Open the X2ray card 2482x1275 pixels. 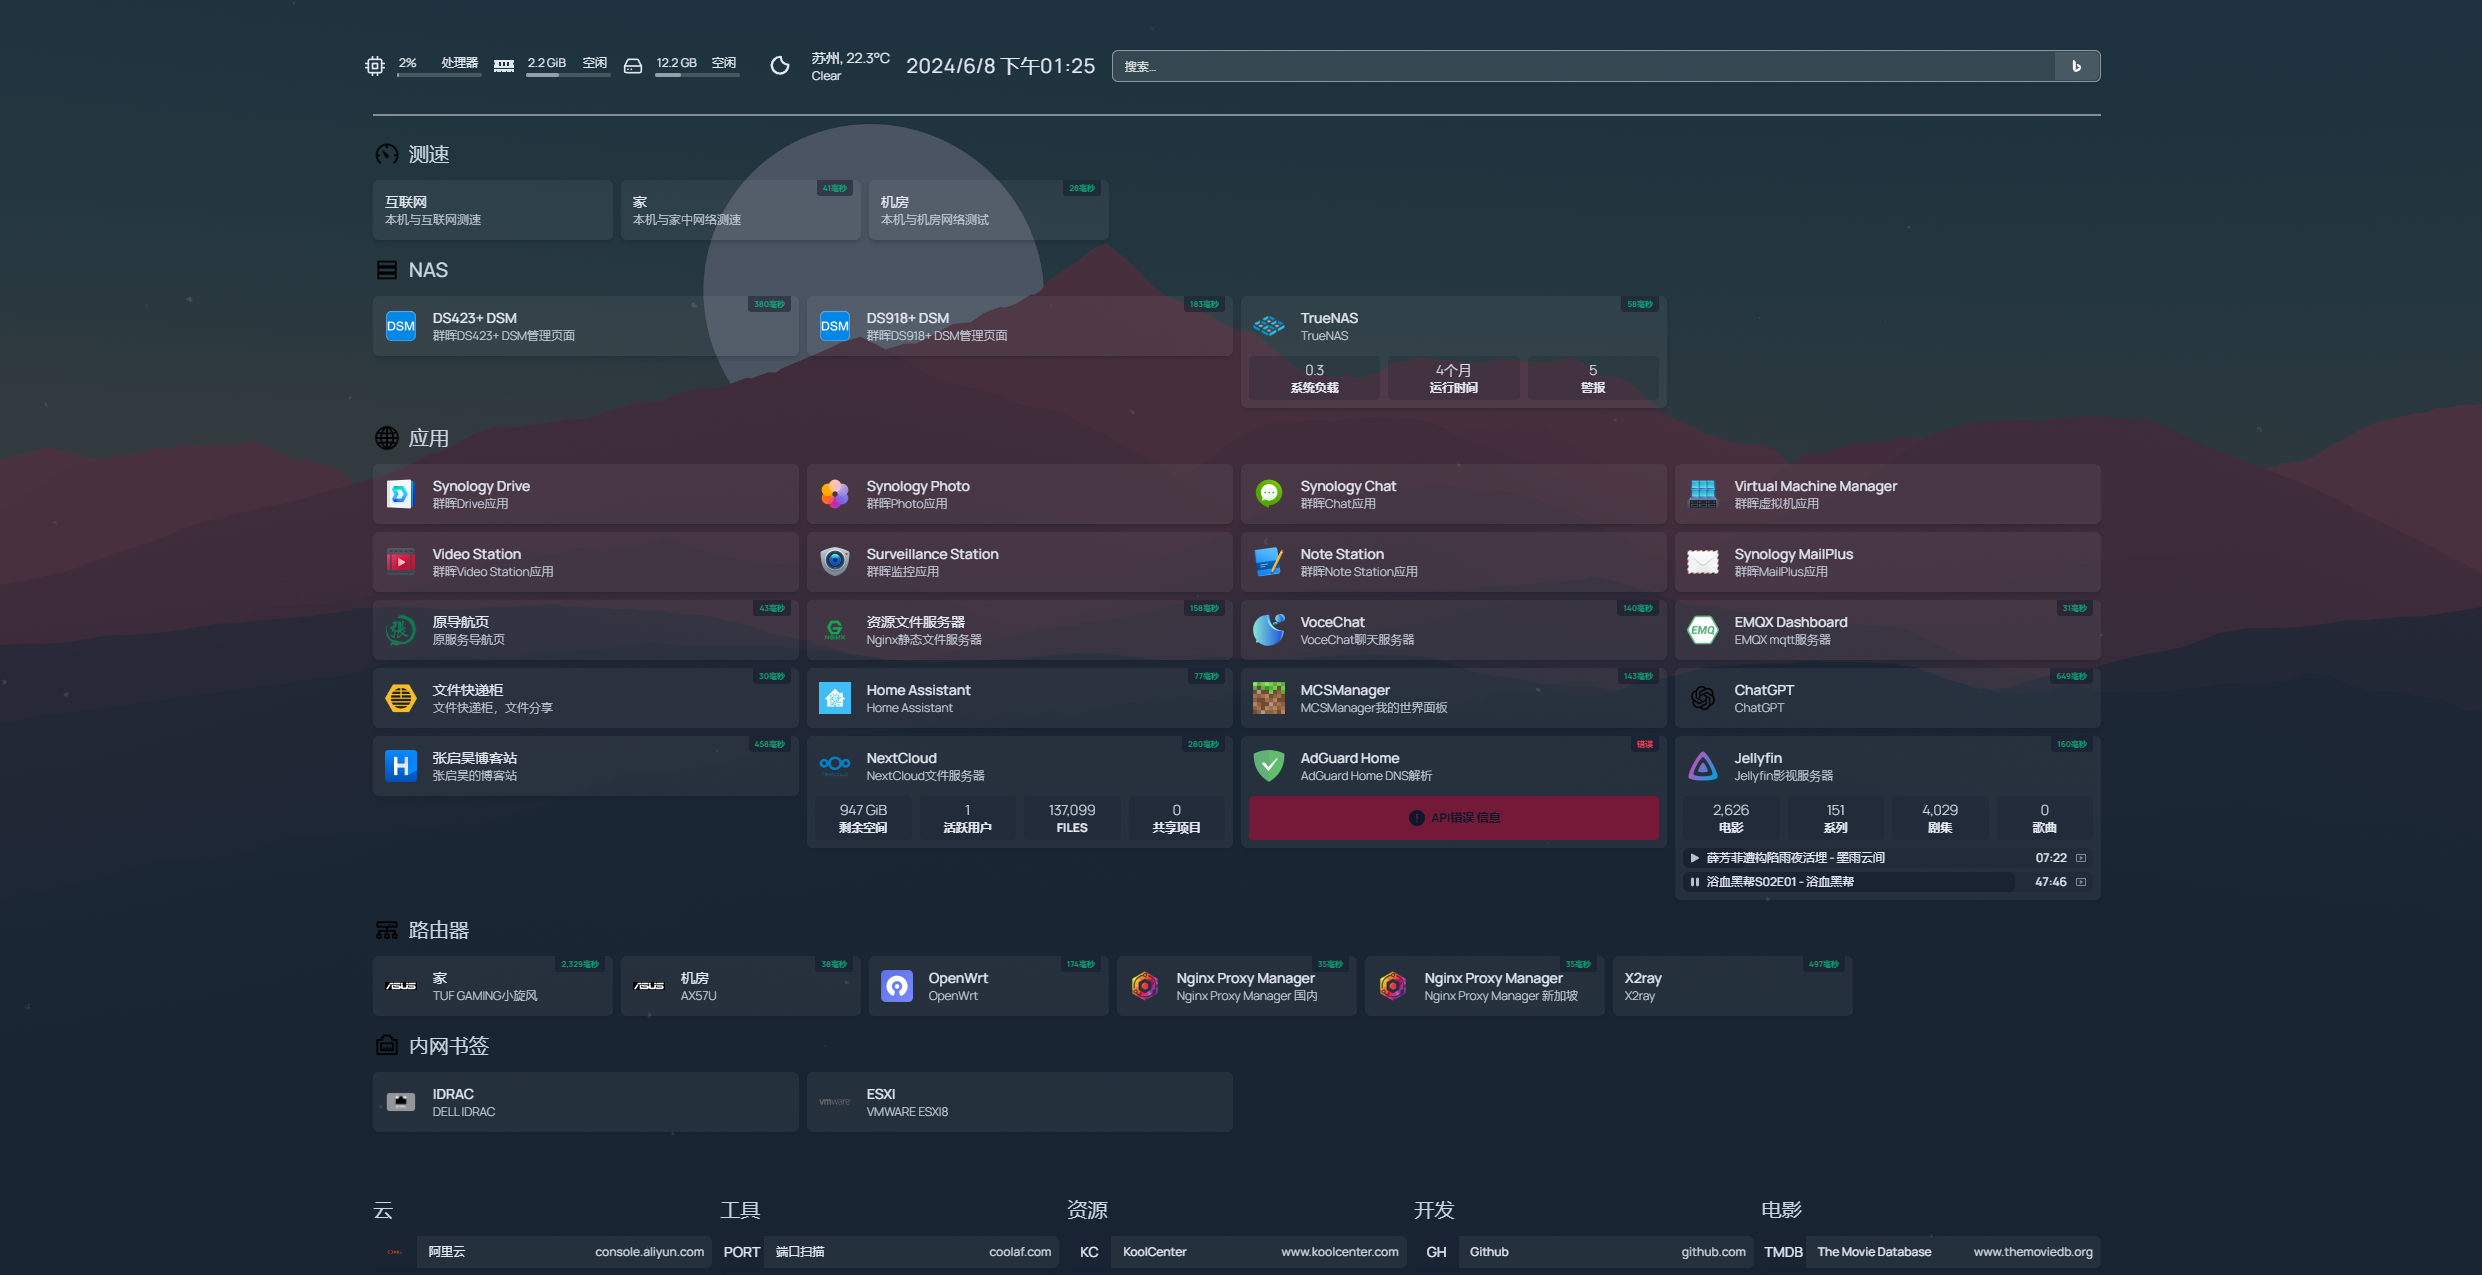coord(1733,986)
